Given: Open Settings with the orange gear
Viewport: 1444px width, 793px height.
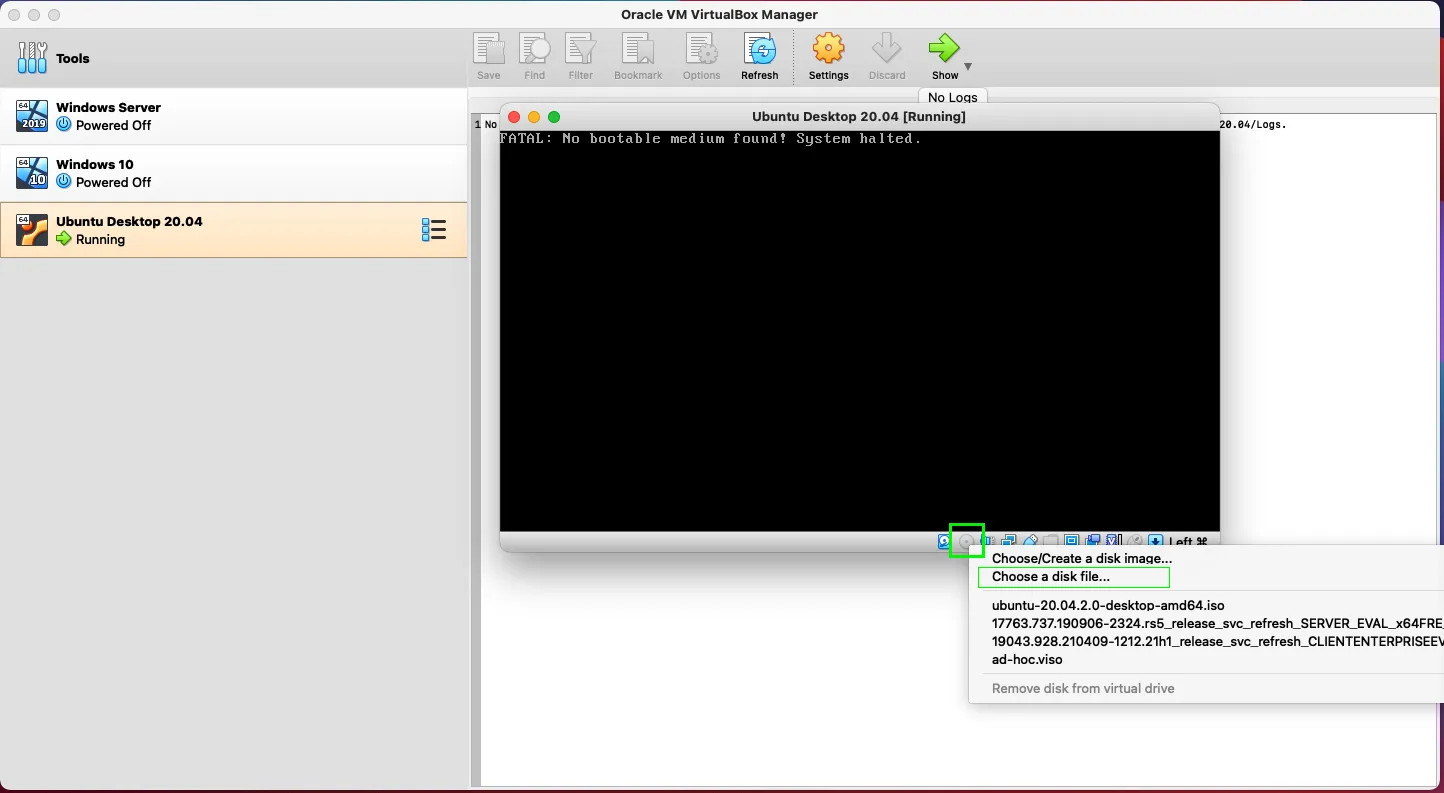Looking at the screenshot, I should click(x=828, y=57).
